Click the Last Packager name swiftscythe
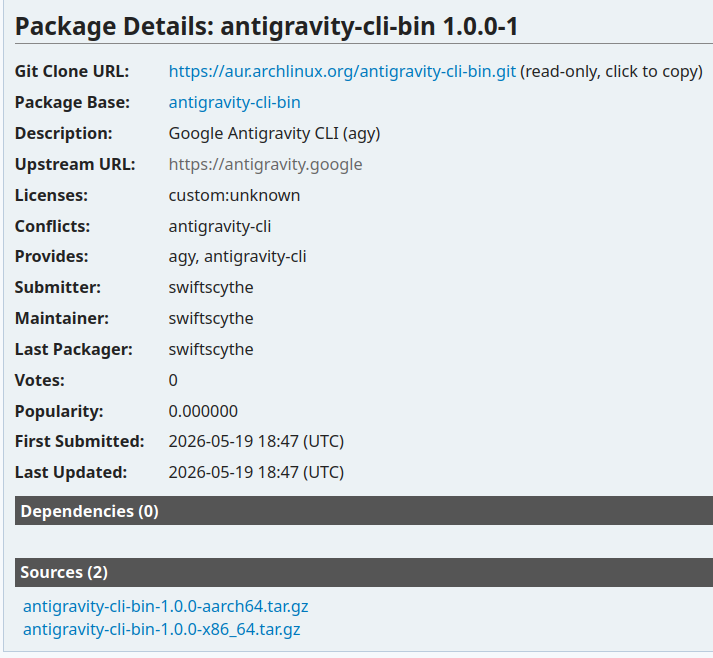 tap(211, 349)
